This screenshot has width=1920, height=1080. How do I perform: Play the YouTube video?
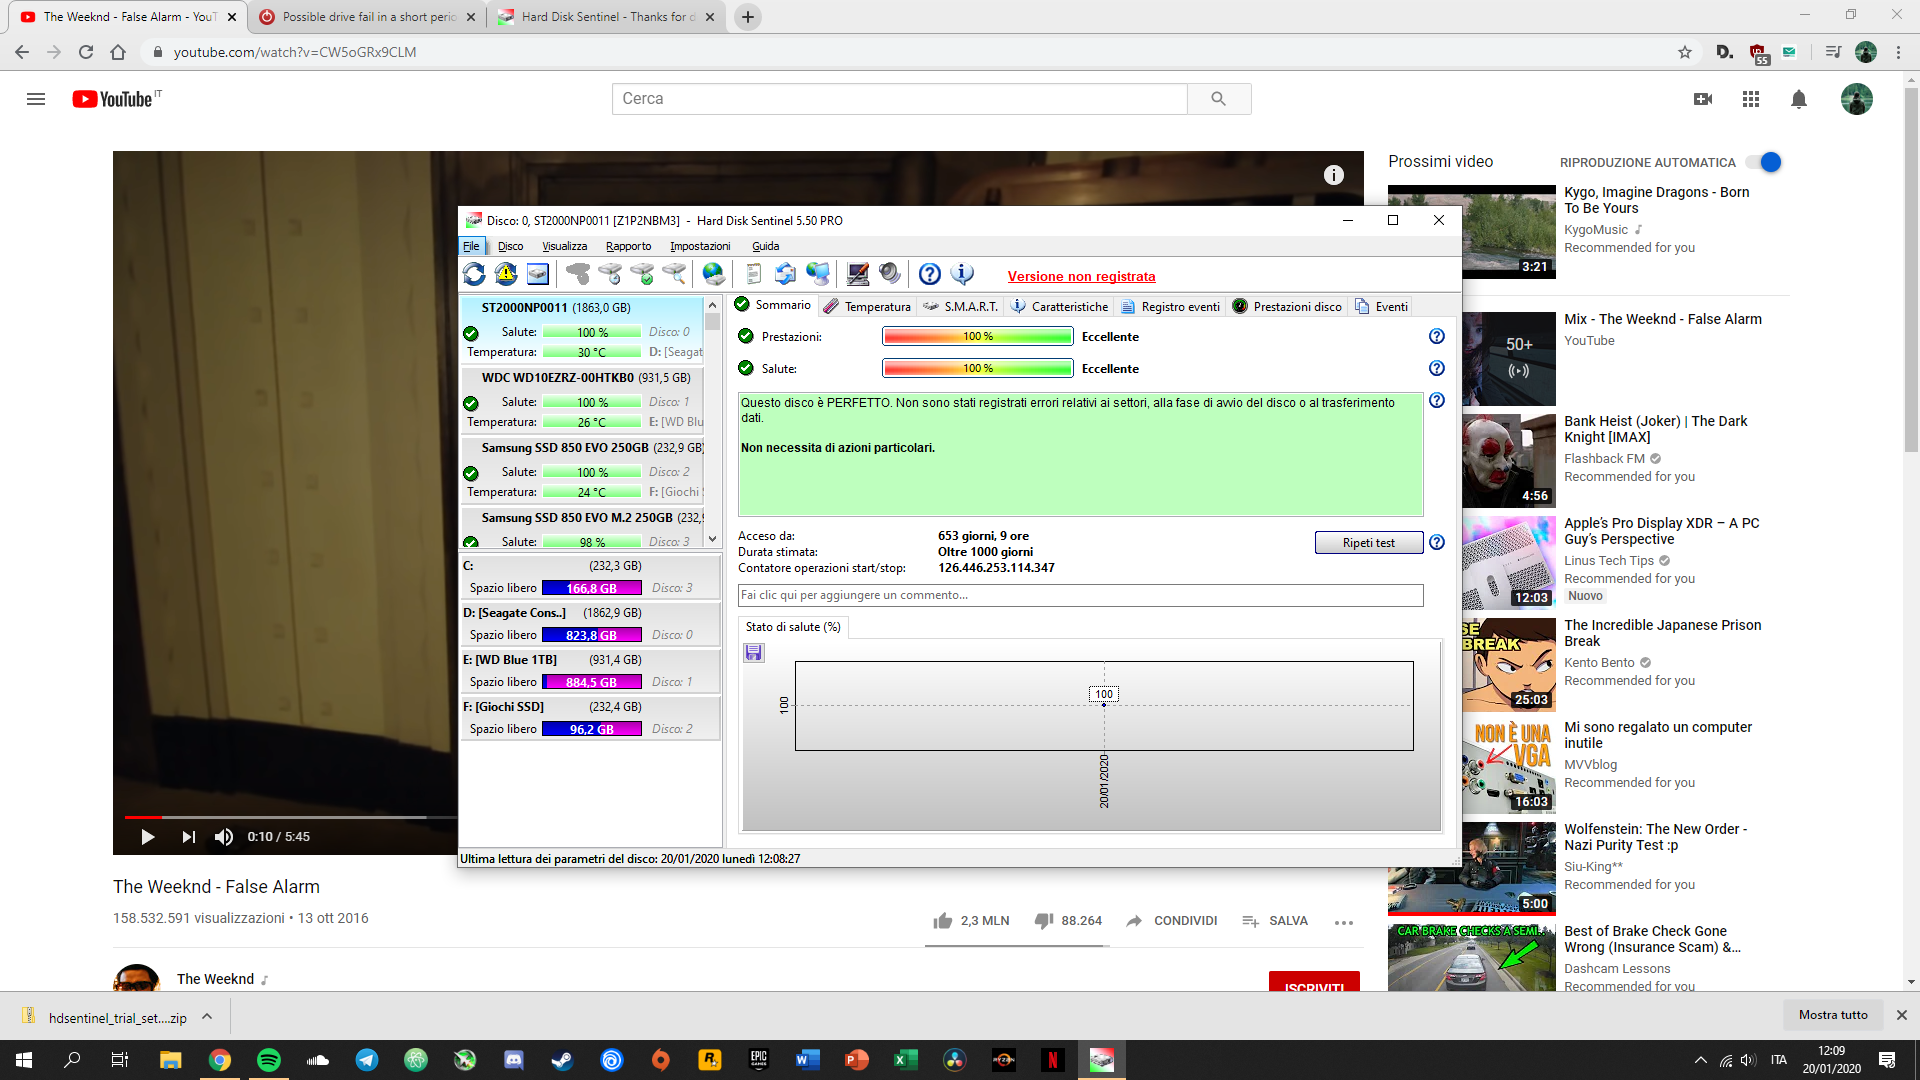pyautogui.click(x=147, y=837)
